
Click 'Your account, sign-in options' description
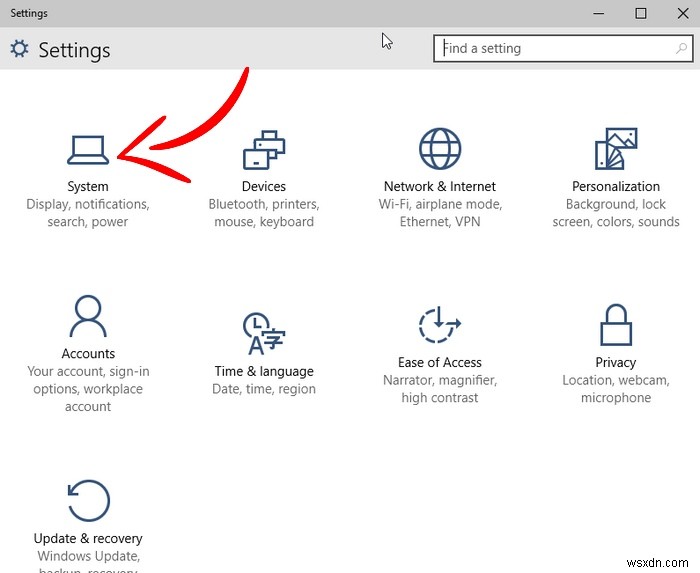88,389
